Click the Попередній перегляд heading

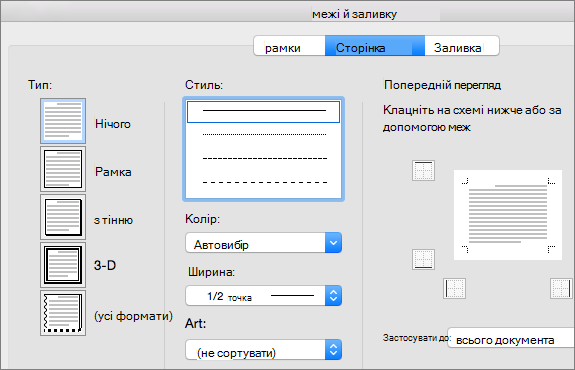(x=442, y=85)
